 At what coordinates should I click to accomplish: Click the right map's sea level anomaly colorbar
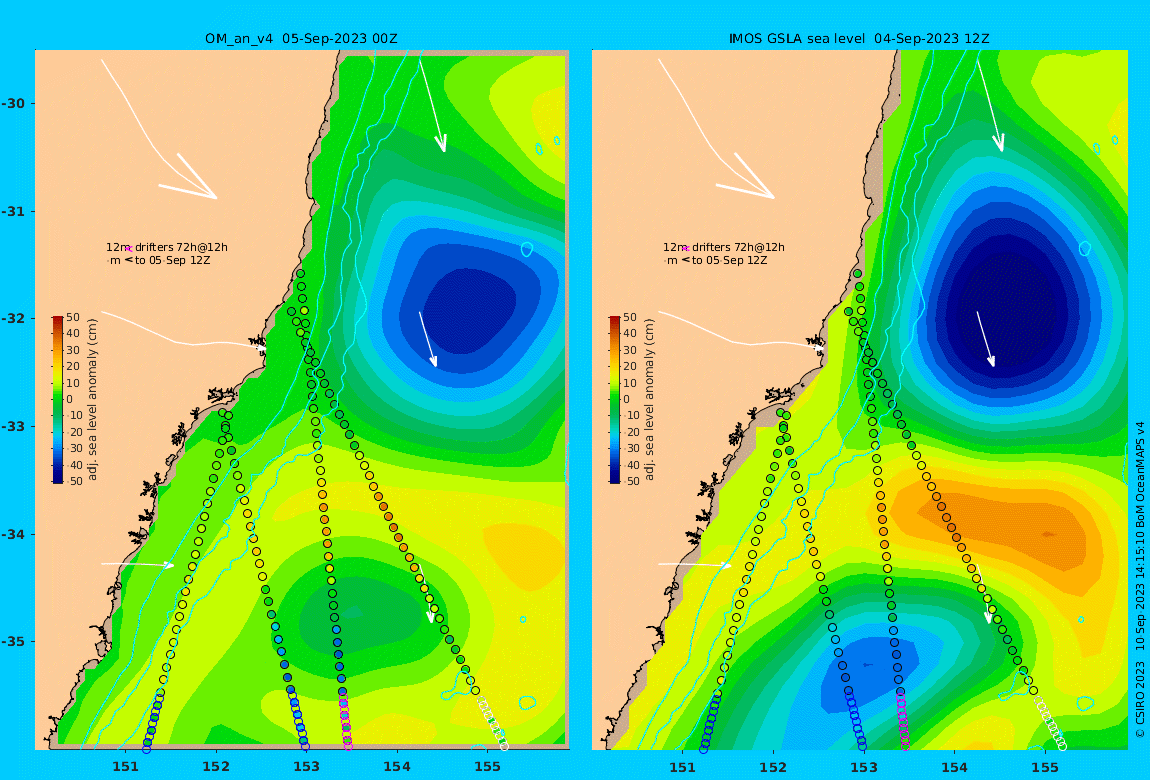point(615,400)
